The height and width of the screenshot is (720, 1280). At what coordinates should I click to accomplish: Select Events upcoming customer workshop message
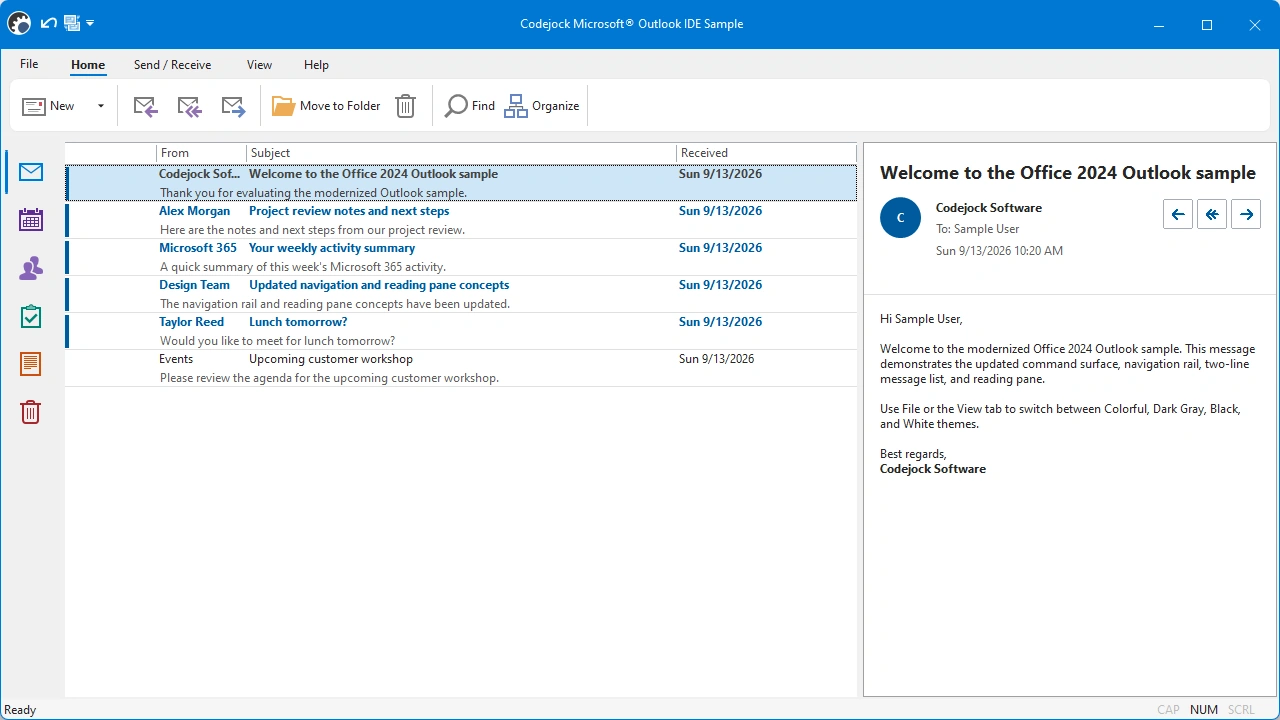tap(461, 368)
